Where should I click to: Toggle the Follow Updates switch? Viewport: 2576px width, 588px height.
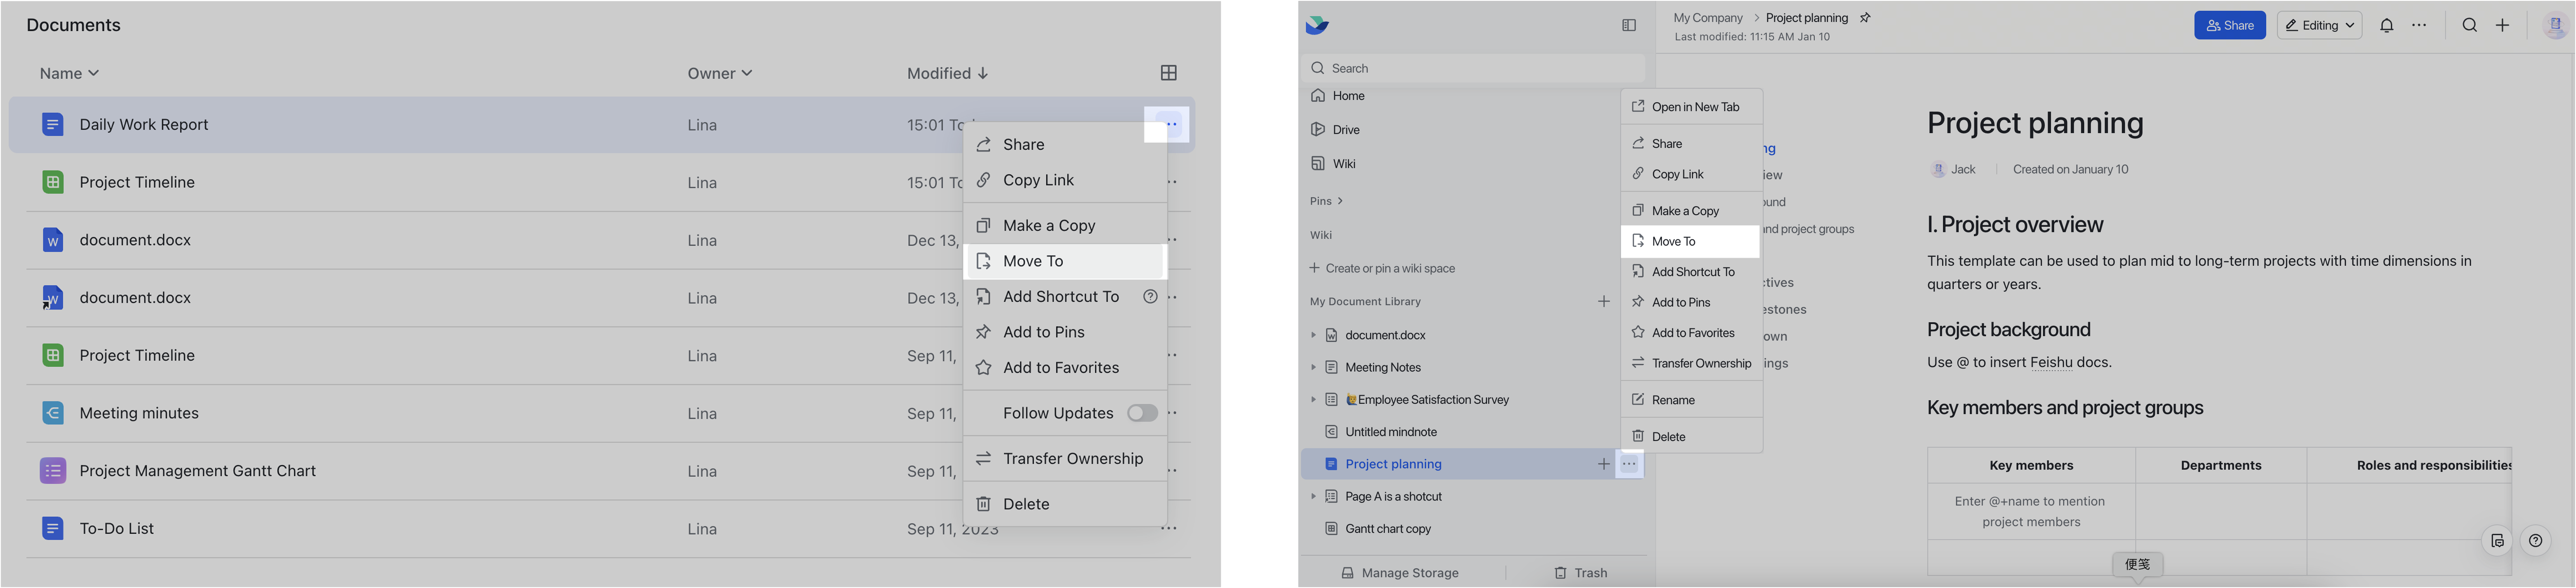[1142, 413]
